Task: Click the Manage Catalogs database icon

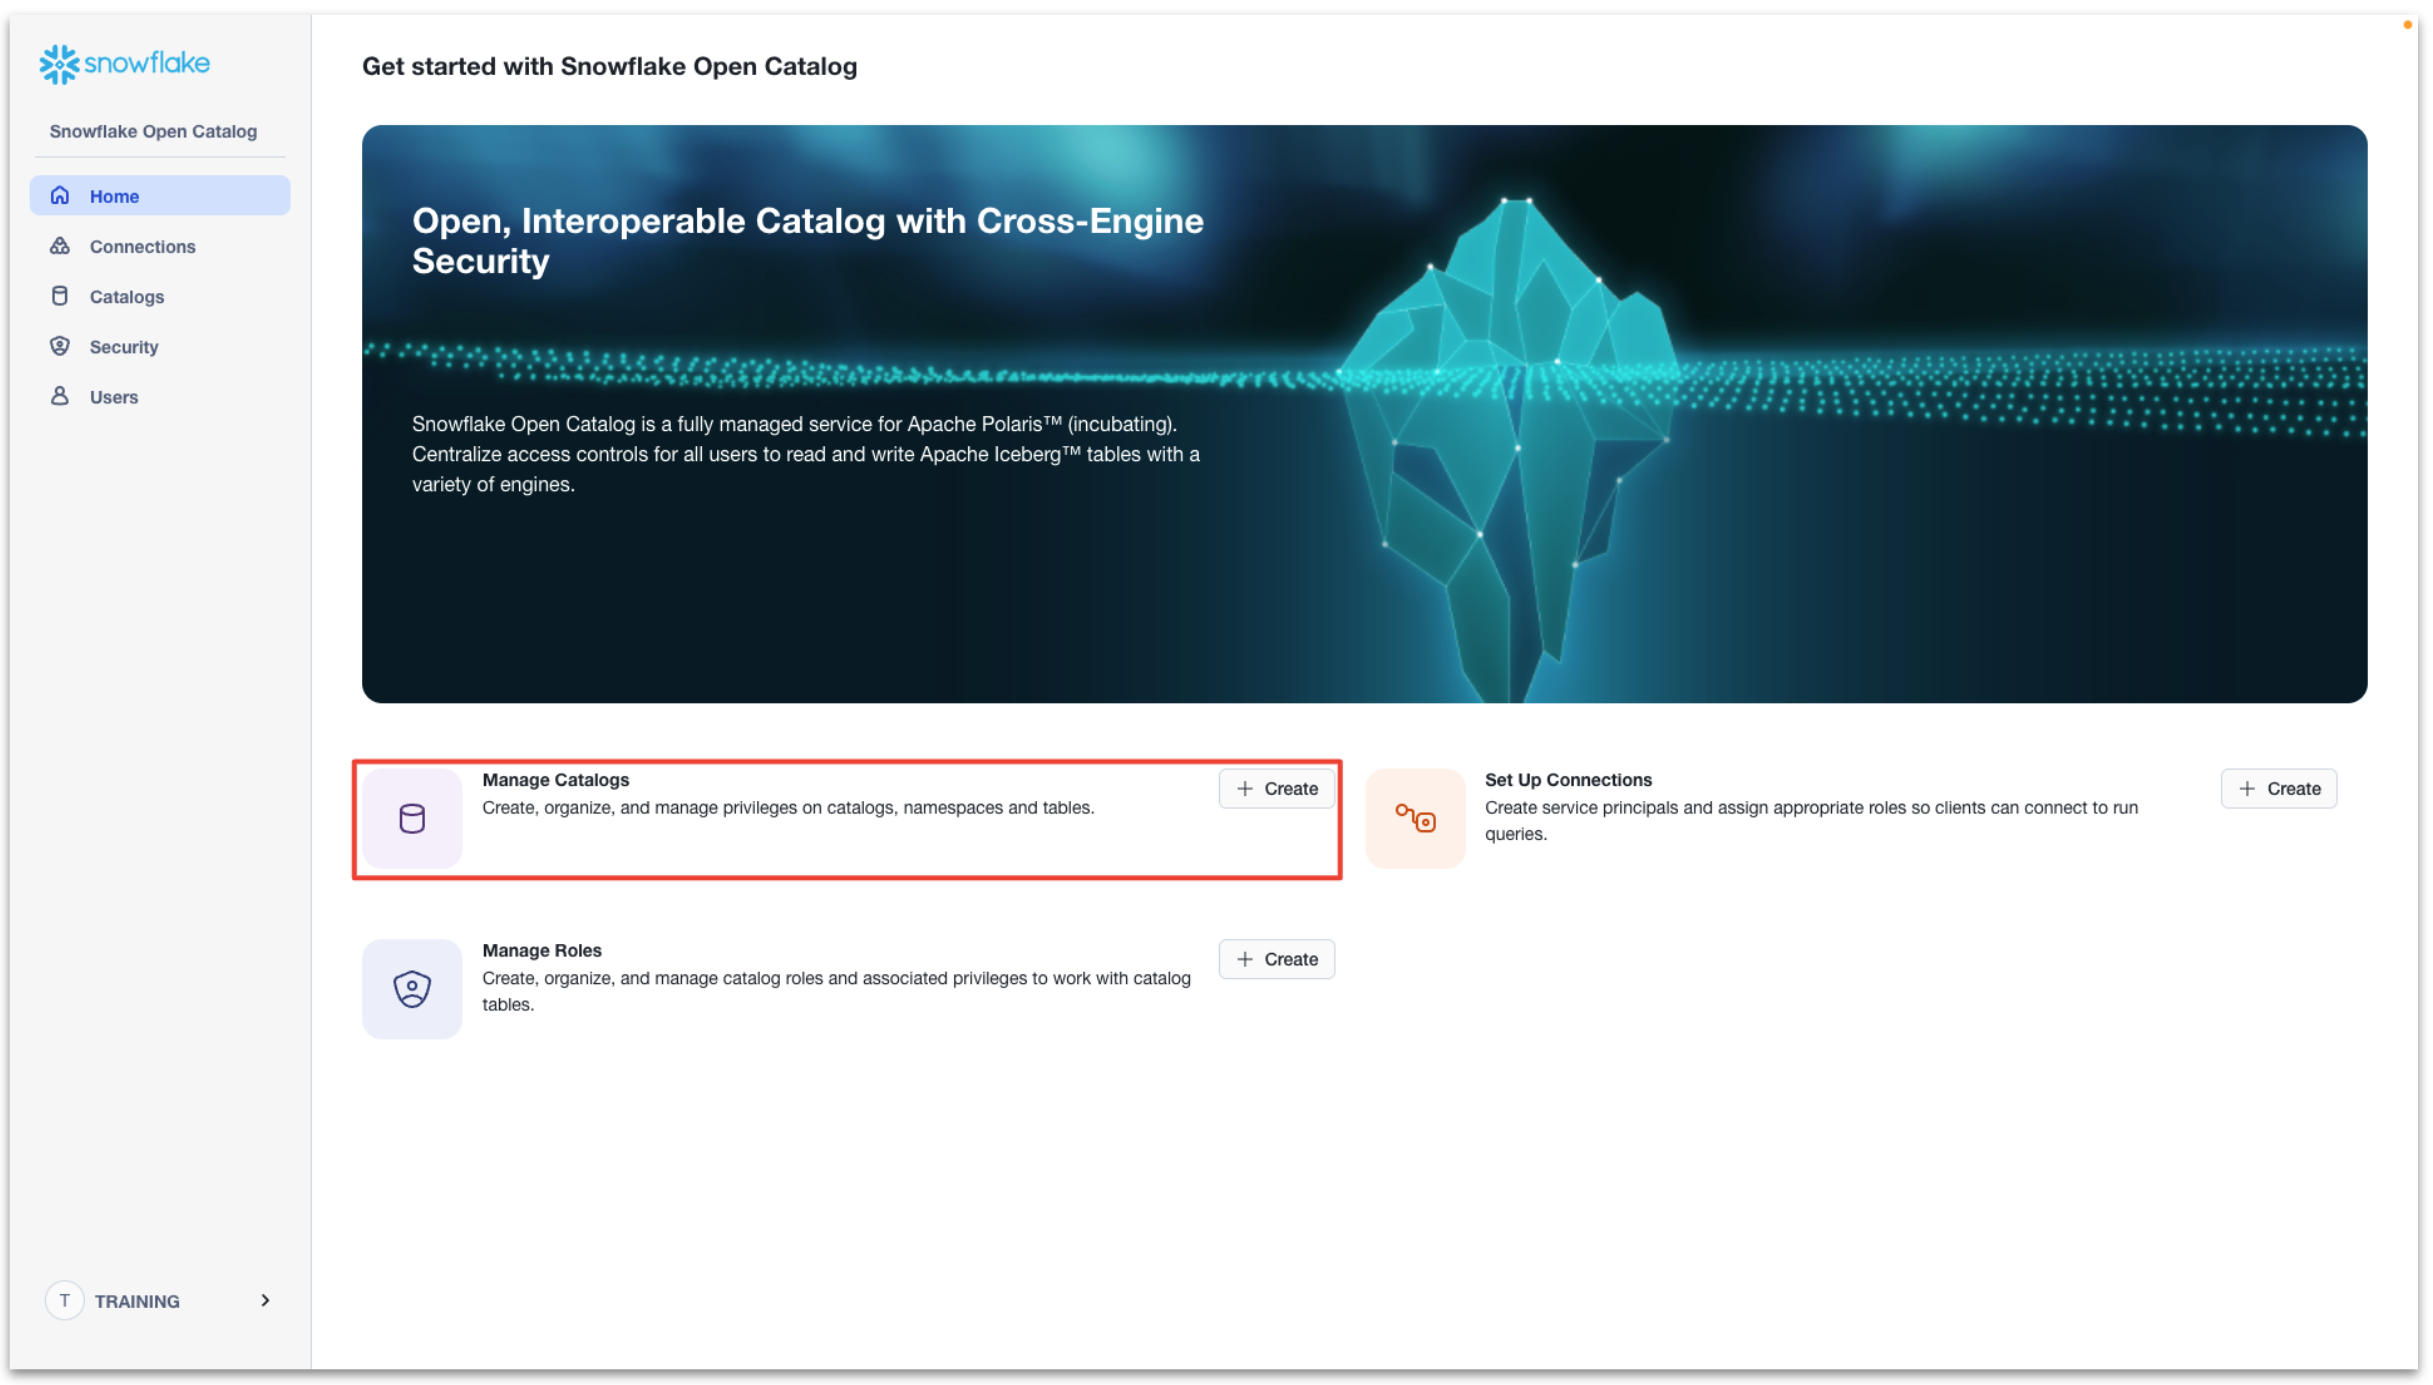Action: tap(413, 817)
